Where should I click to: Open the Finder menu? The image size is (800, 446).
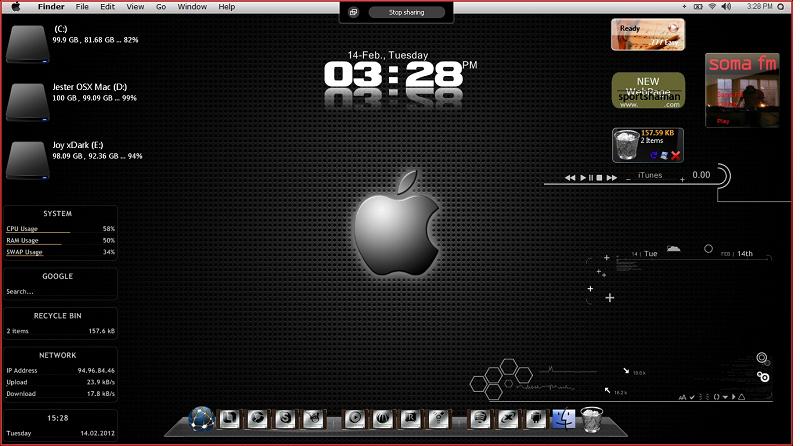tap(51, 7)
